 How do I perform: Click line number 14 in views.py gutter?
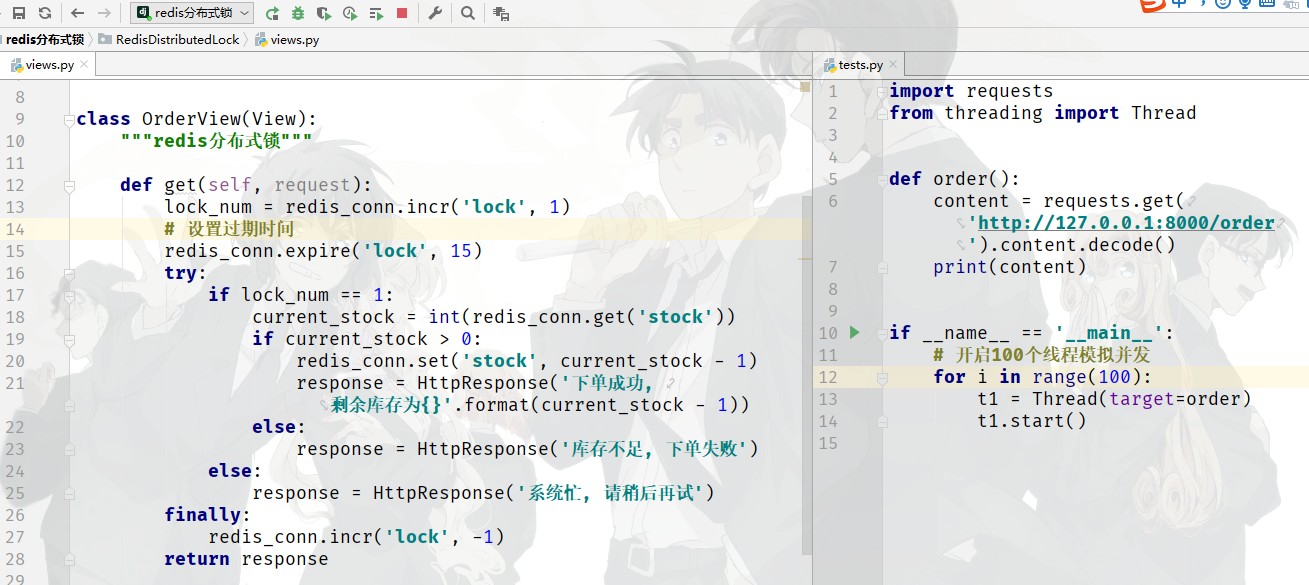15,229
